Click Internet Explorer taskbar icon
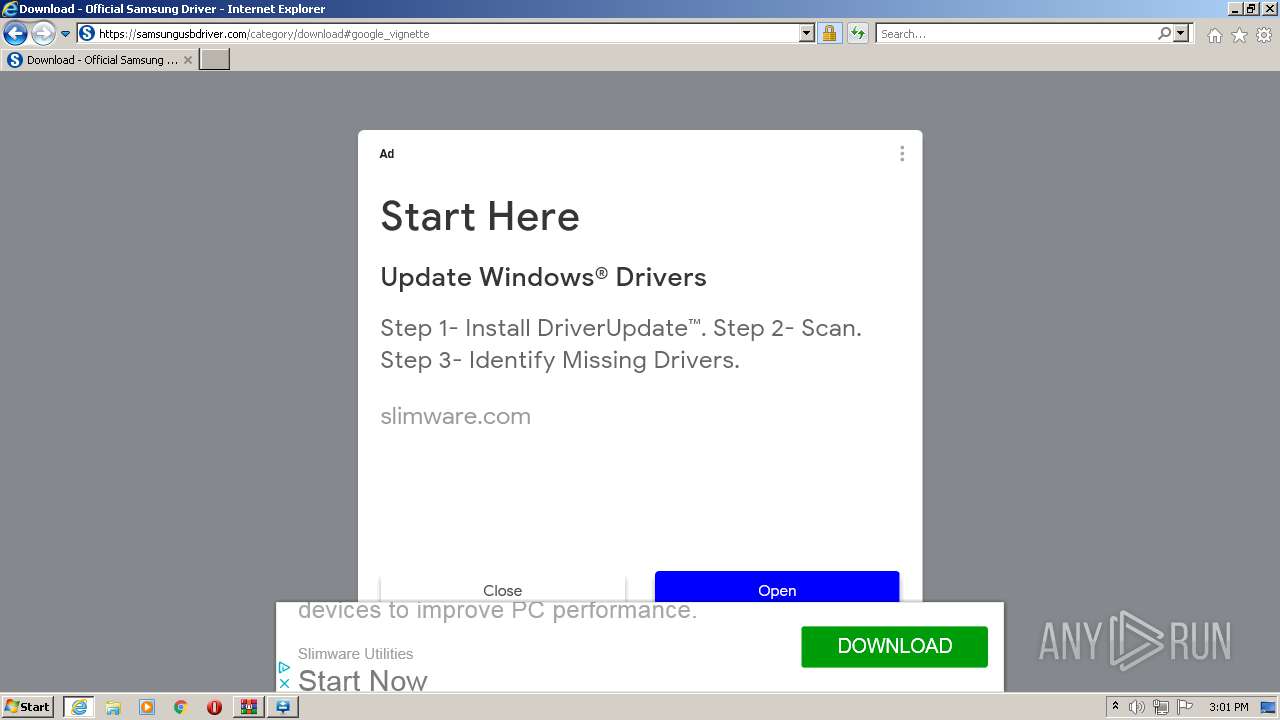 [x=79, y=707]
